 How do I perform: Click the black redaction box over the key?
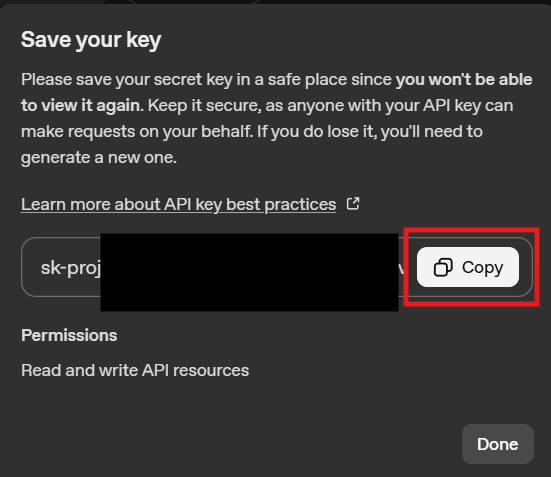tap(249, 272)
